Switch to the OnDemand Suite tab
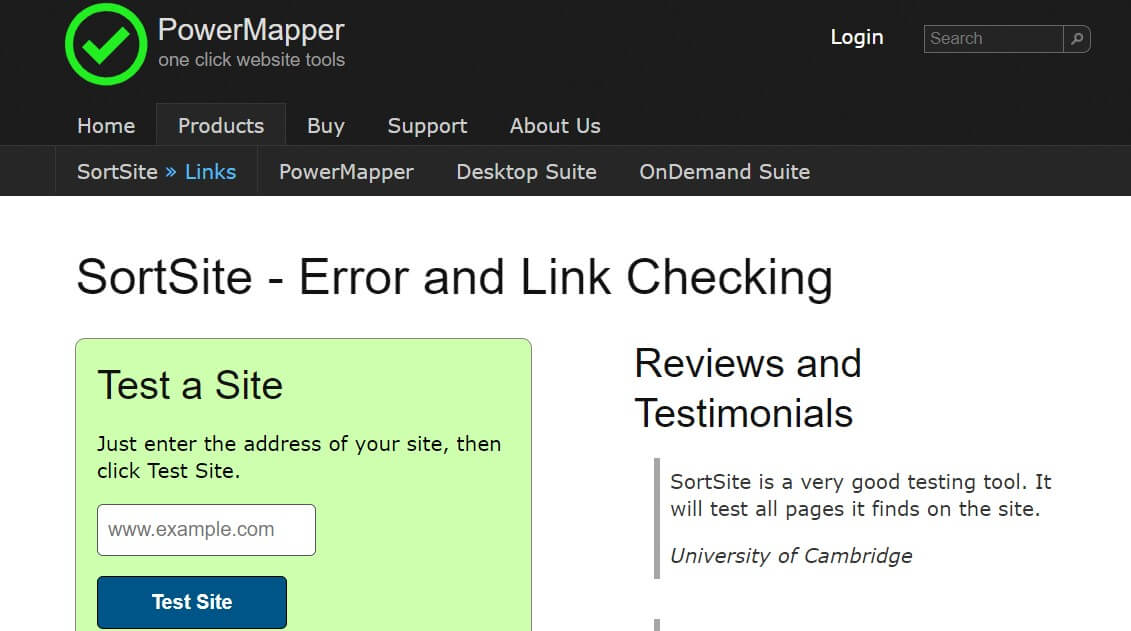This screenshot has height=631, width=1131. (x=724, y=172)
